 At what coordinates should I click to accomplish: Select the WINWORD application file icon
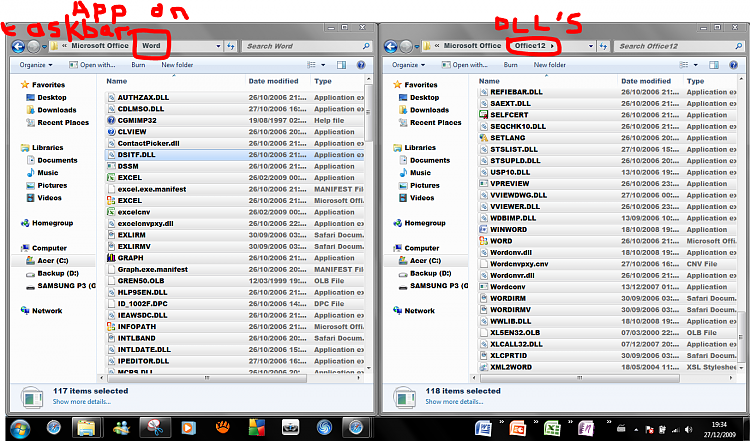pos(484,229)
